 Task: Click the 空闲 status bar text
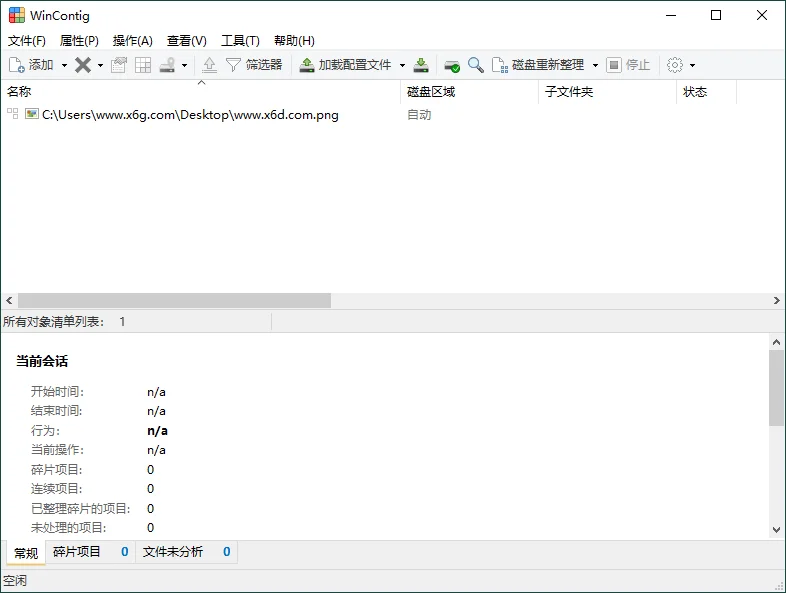[x=15, y=580]
